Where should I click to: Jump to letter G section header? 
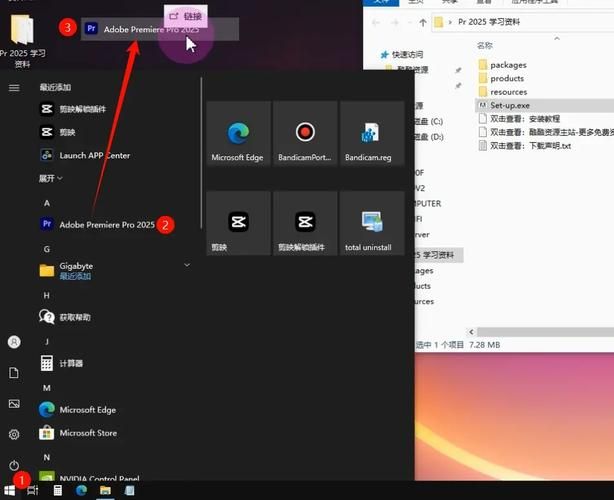click(x=47, y=249)
